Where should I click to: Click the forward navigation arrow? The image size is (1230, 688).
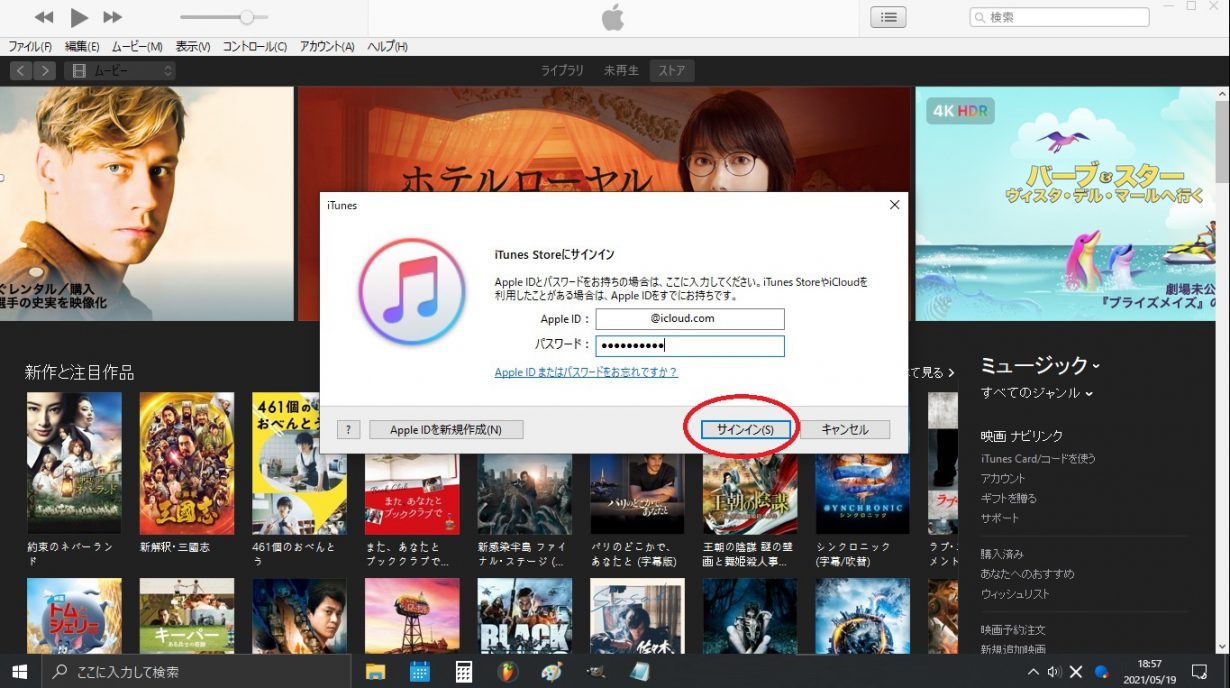[44, 70]
